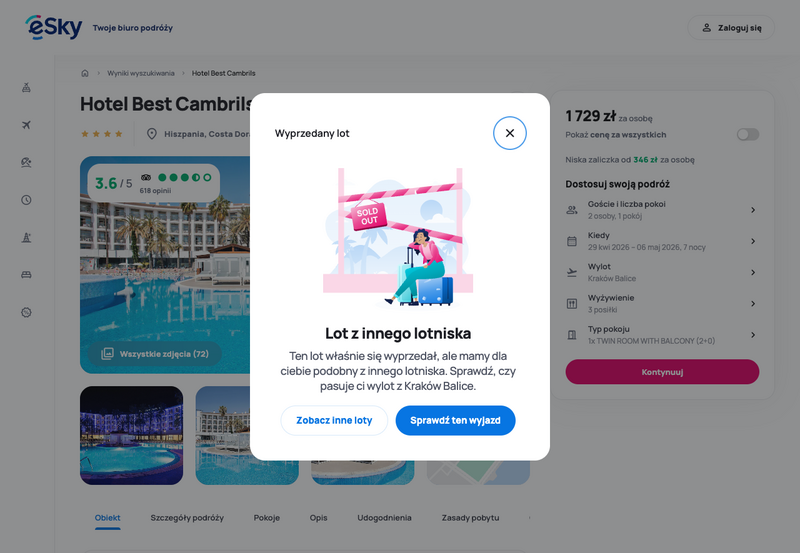Expand Goście i liczba pokoi option

[x=662, y=210]
